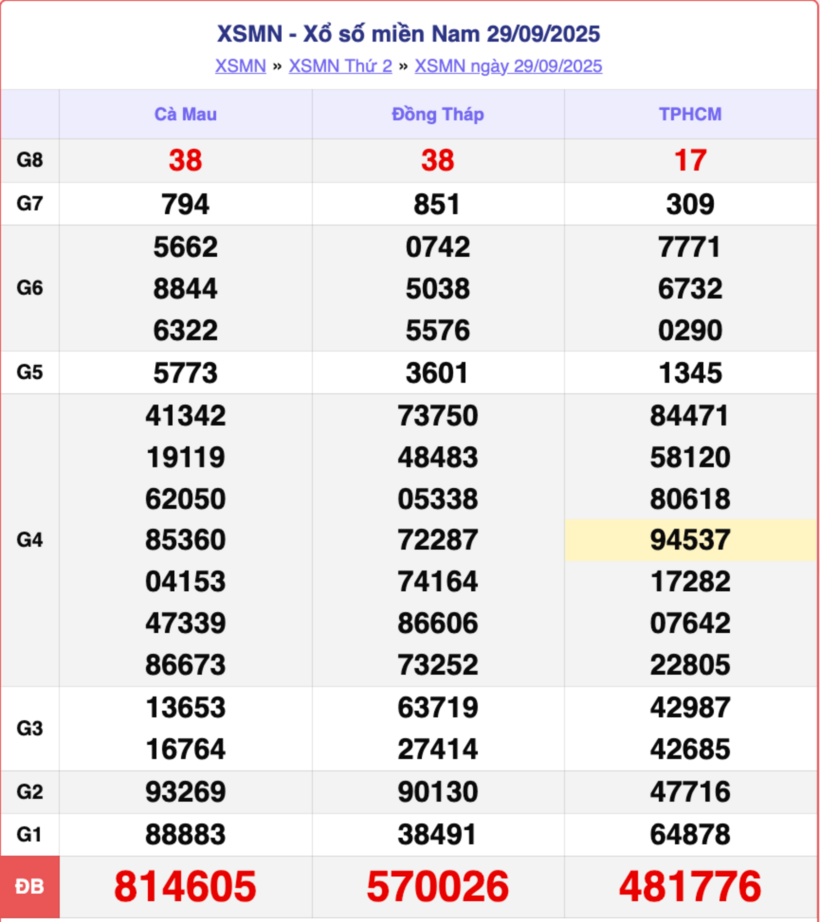Screen dimensions: 820x922
Task: Click Đồng Tháp special prize 570026
Action: coord(437,887)
